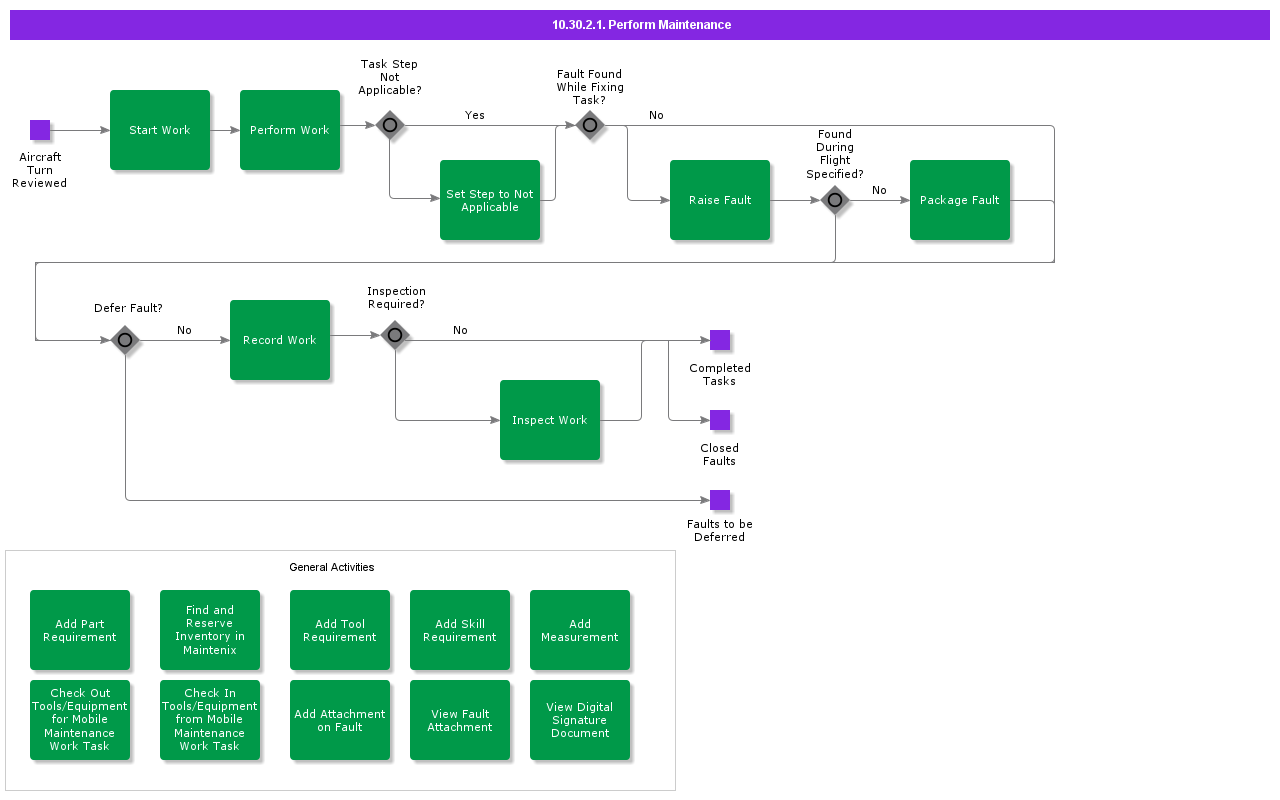This screenshot has width=1280, height=800.
Task: Click the Fault Found While Fixing Task gateway
Action: click(590, 125)
